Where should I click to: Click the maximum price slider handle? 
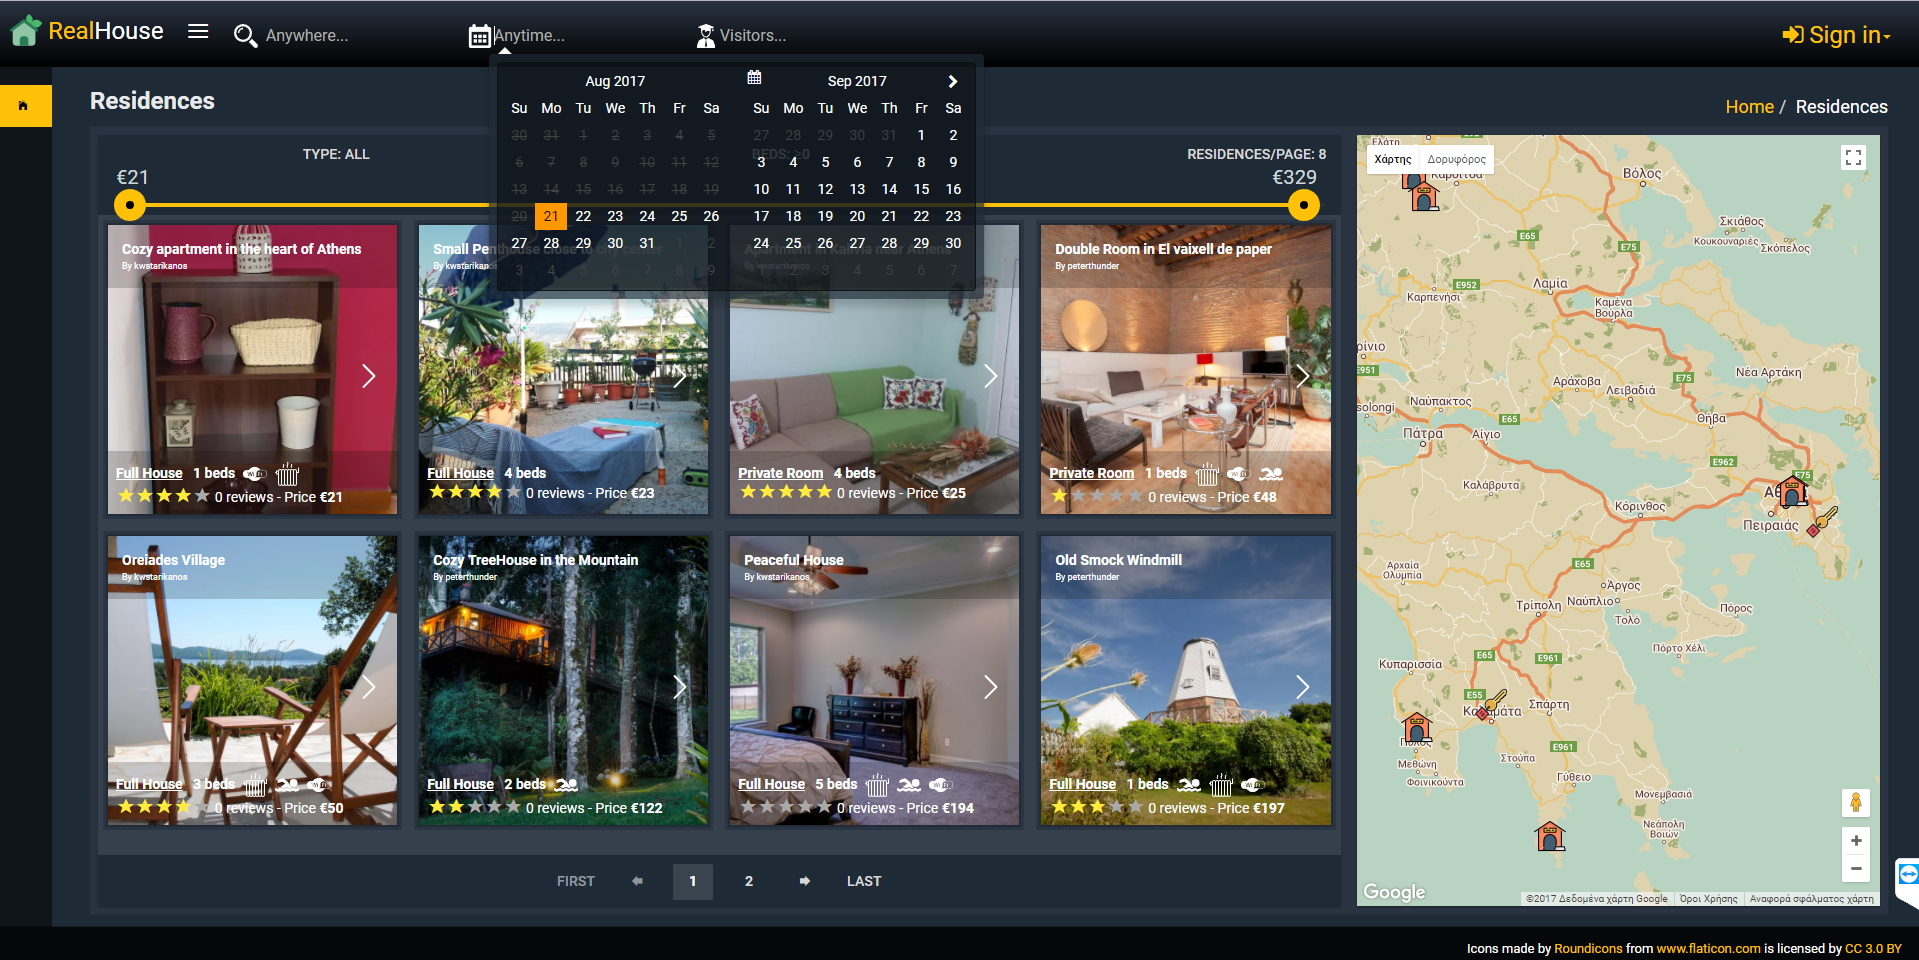[1303, 205]
